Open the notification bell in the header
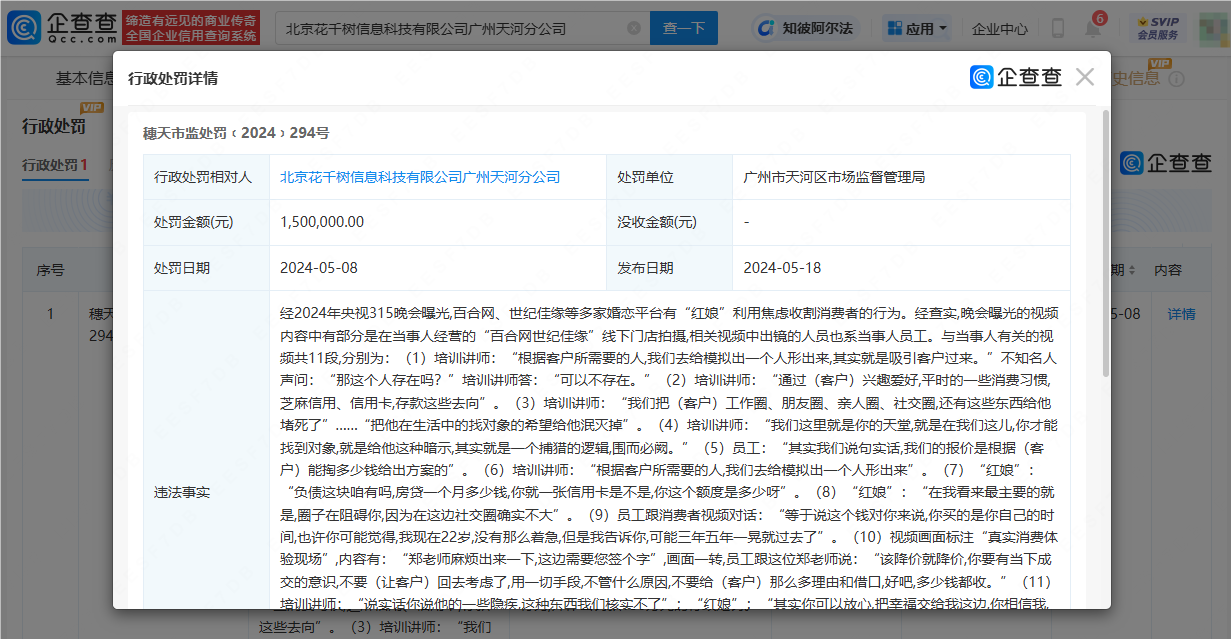The height and width of the screenshot is (639, 1231). pos(1093,29)
